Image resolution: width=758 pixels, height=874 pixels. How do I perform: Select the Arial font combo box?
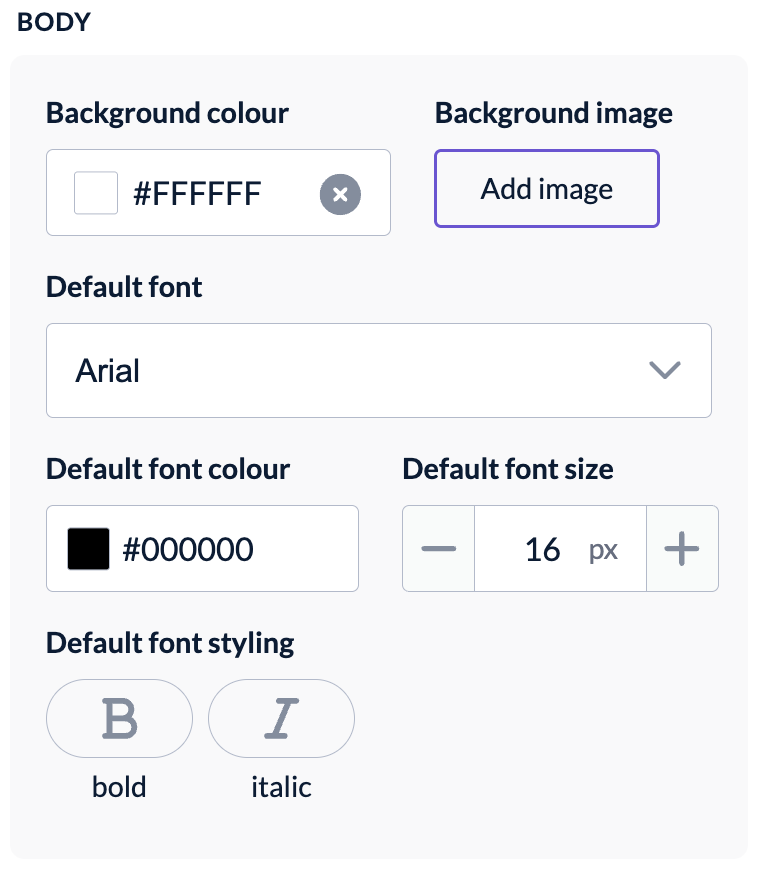pyautogui.click(x=379, y=370)
